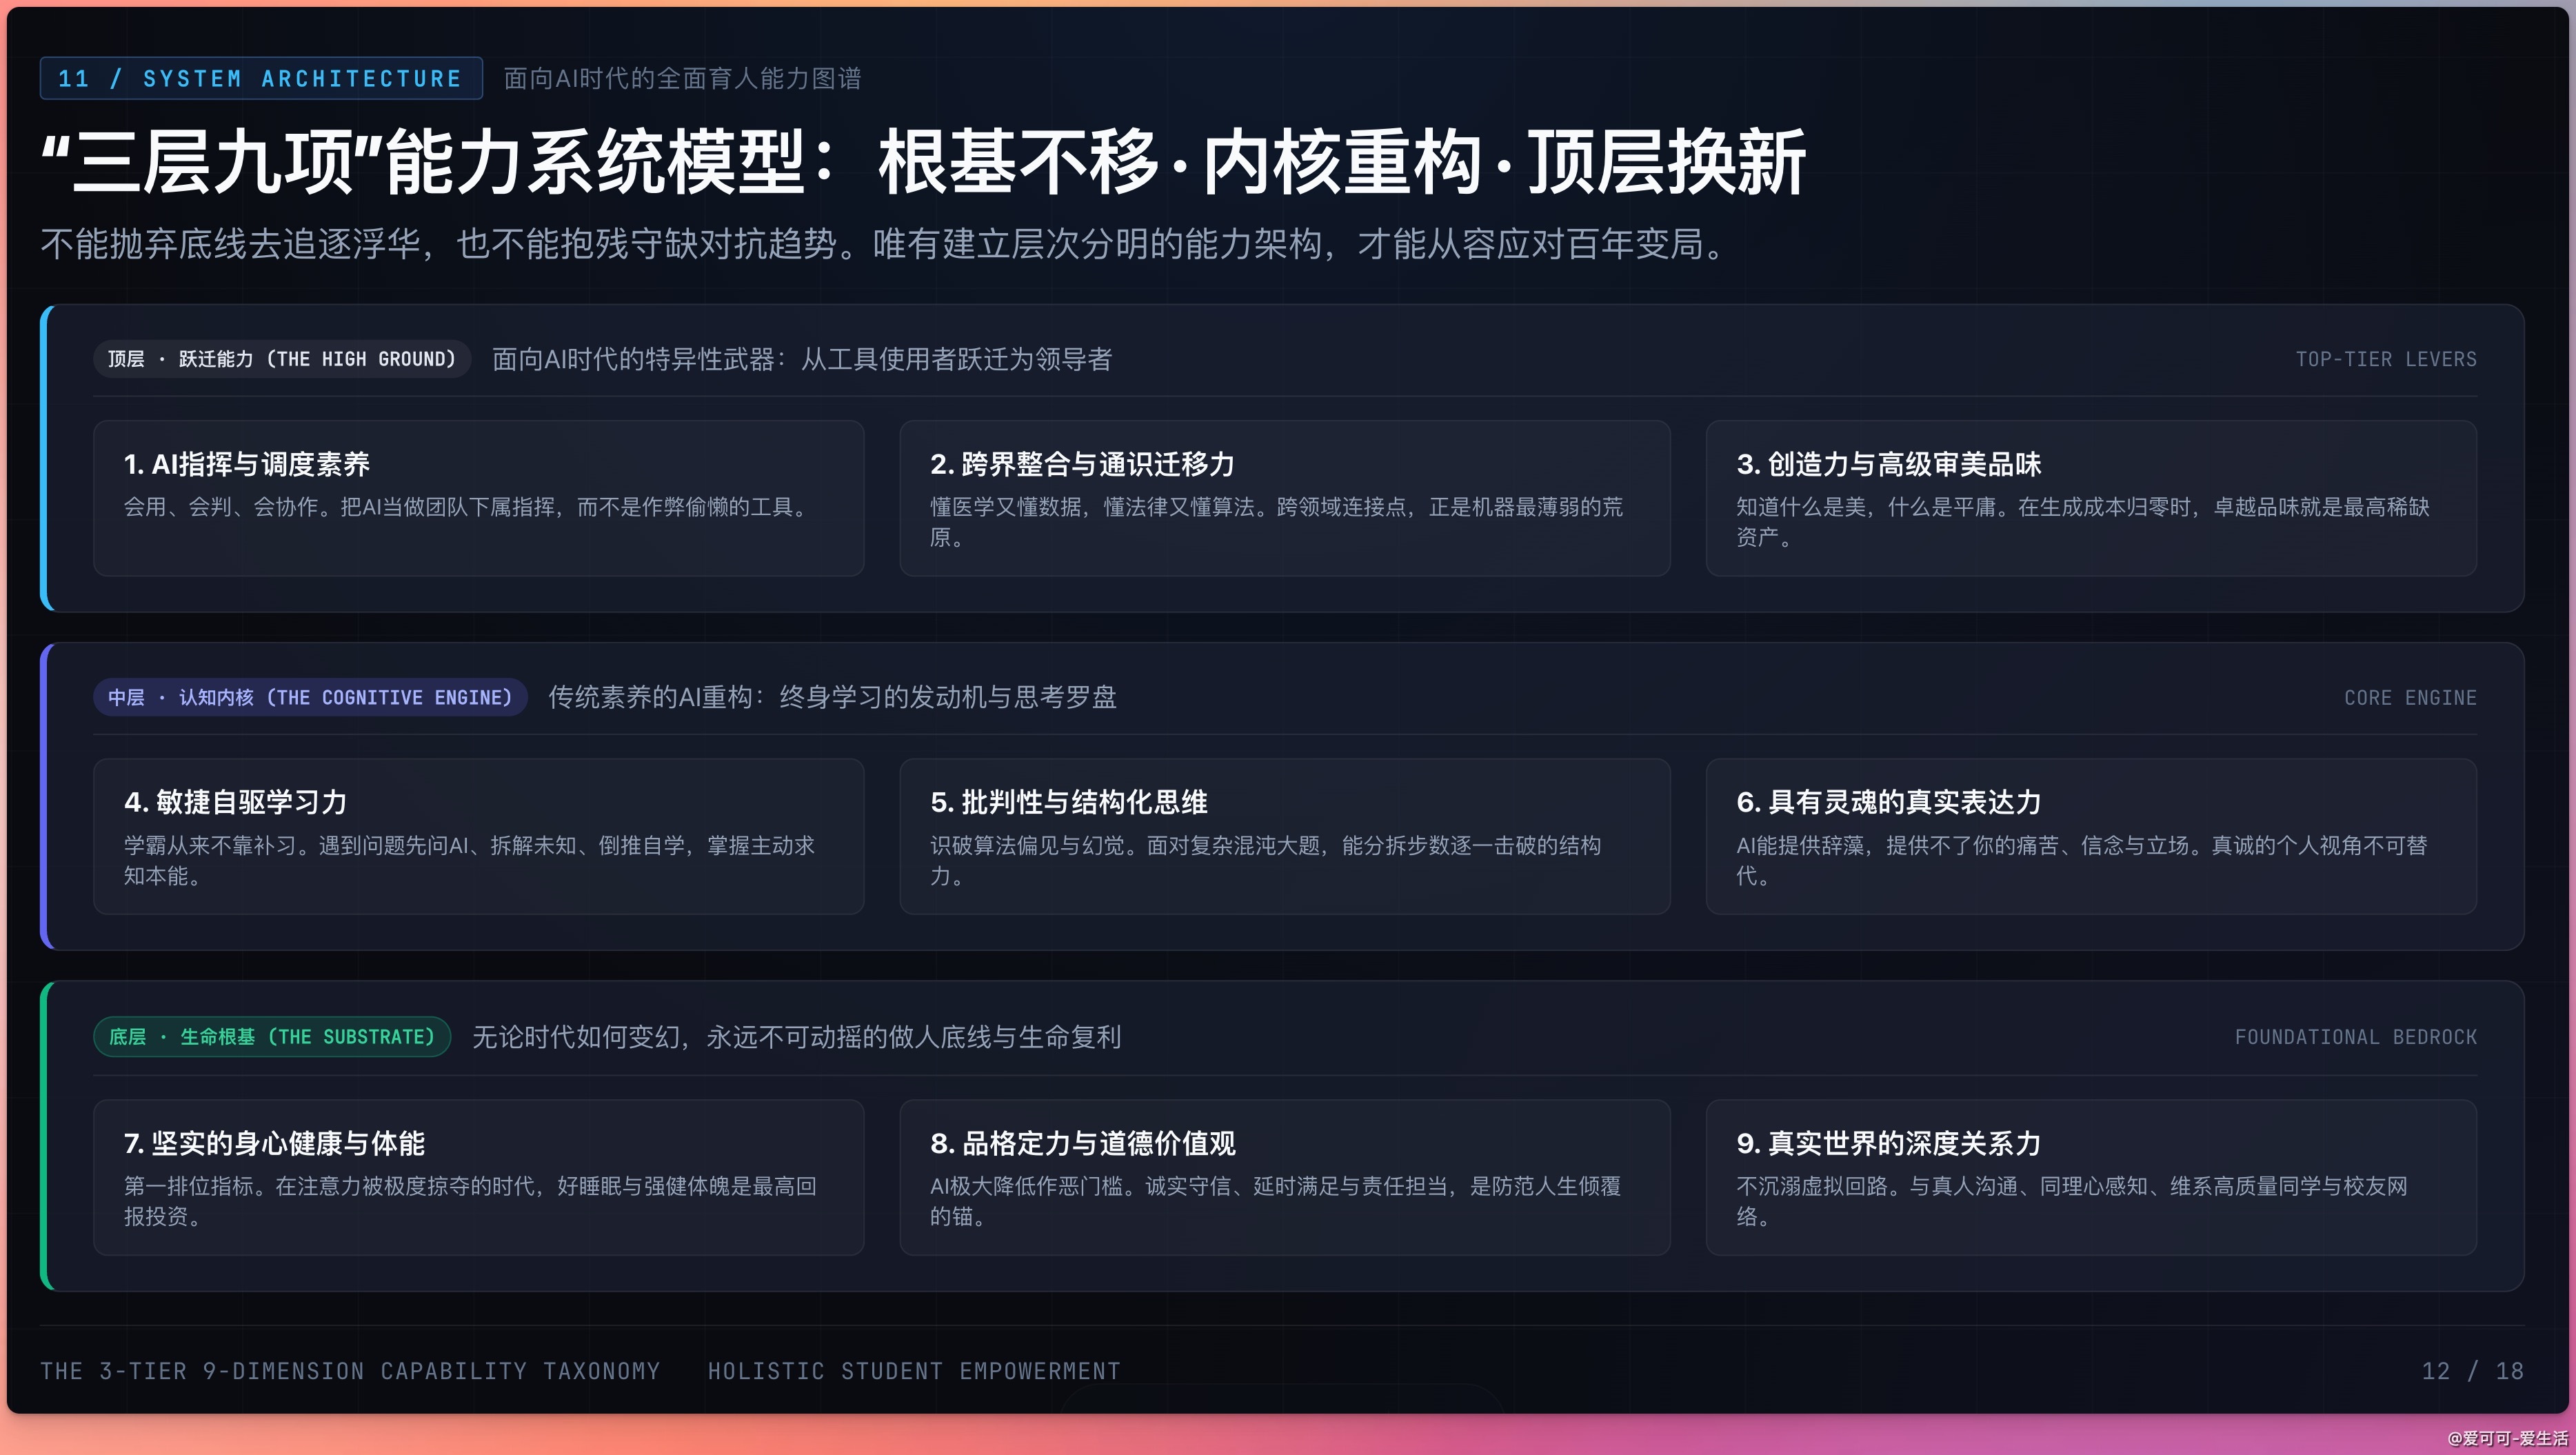This screenshot has width=2576, height=1455.
Task: Select the '中层 · 认知内核 (THE COGNITIVE ENGINE)' tag
Action: click(x=310, y=697)
